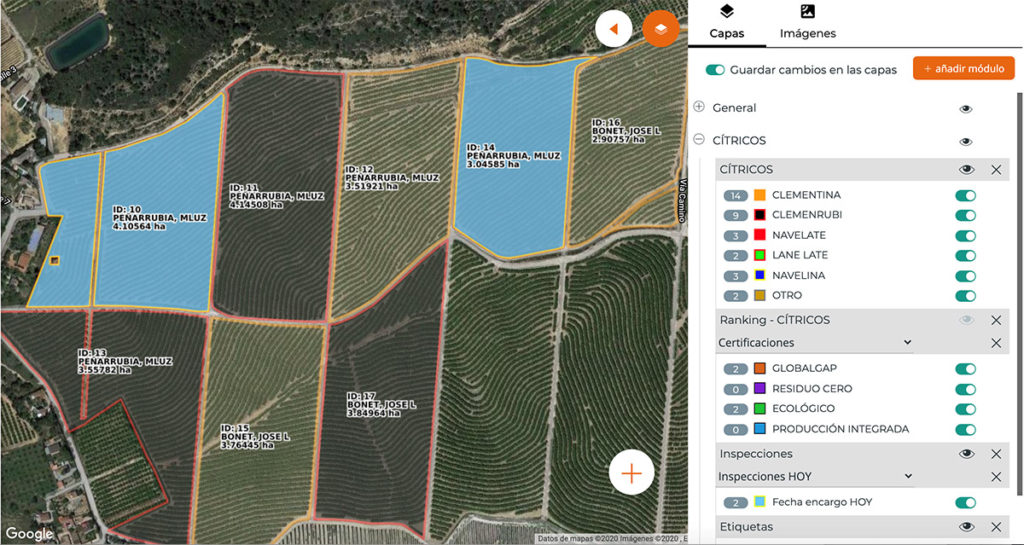Turn off the GLOBALGAP certification toggle
1024x545 pixels.
tap(965, 369)
